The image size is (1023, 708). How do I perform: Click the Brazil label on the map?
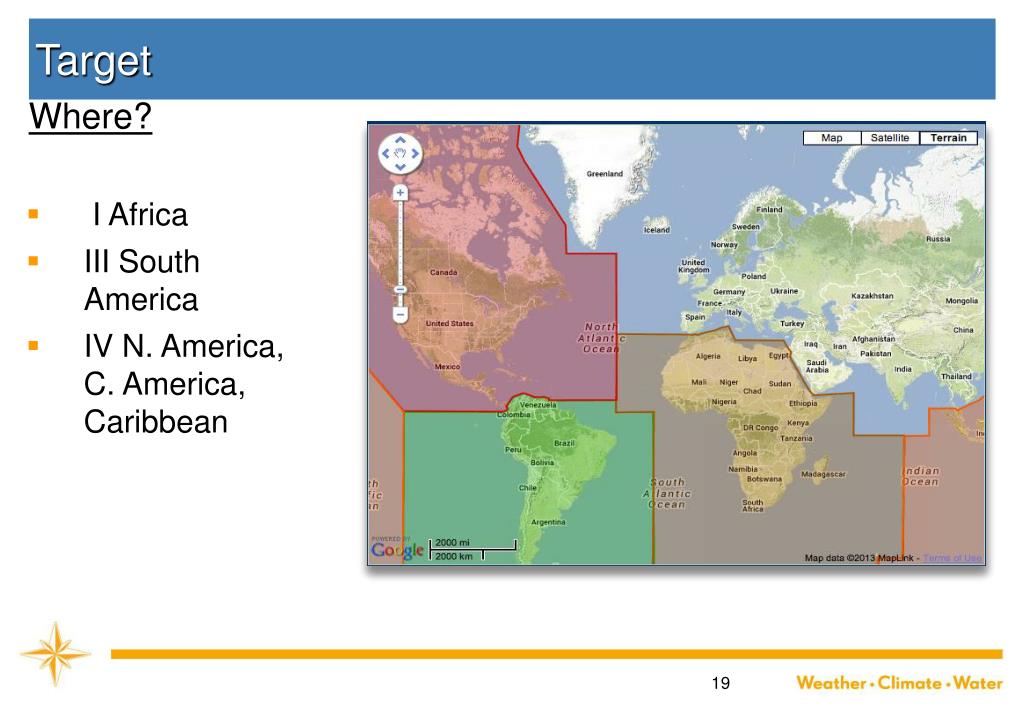[x=564, y=443]
